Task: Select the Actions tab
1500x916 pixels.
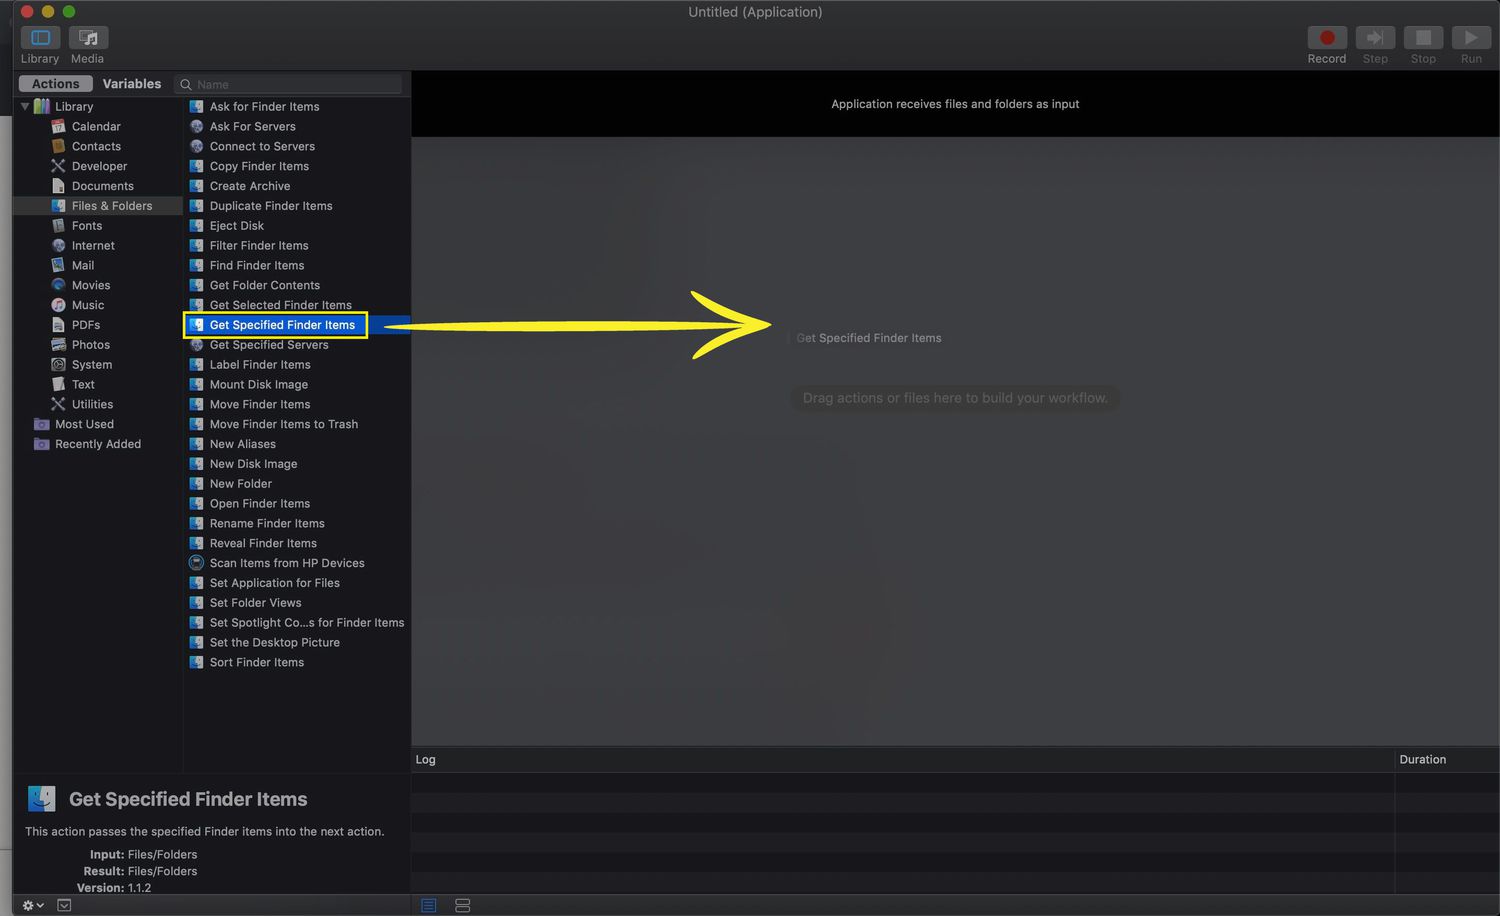Action: click(55, 84)
